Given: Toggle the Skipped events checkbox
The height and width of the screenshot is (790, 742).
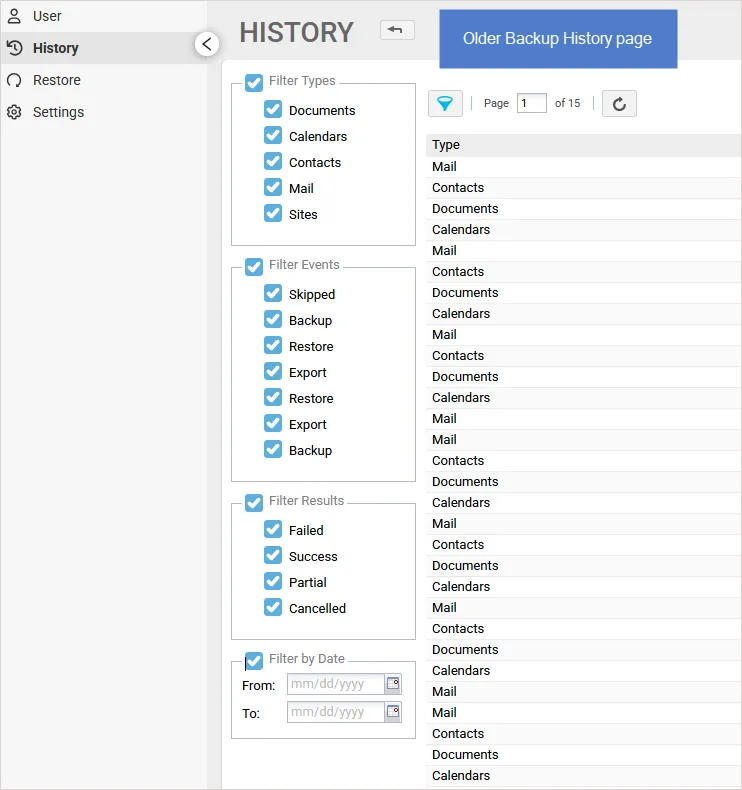Looking at the screenshot, I should 273,293.
